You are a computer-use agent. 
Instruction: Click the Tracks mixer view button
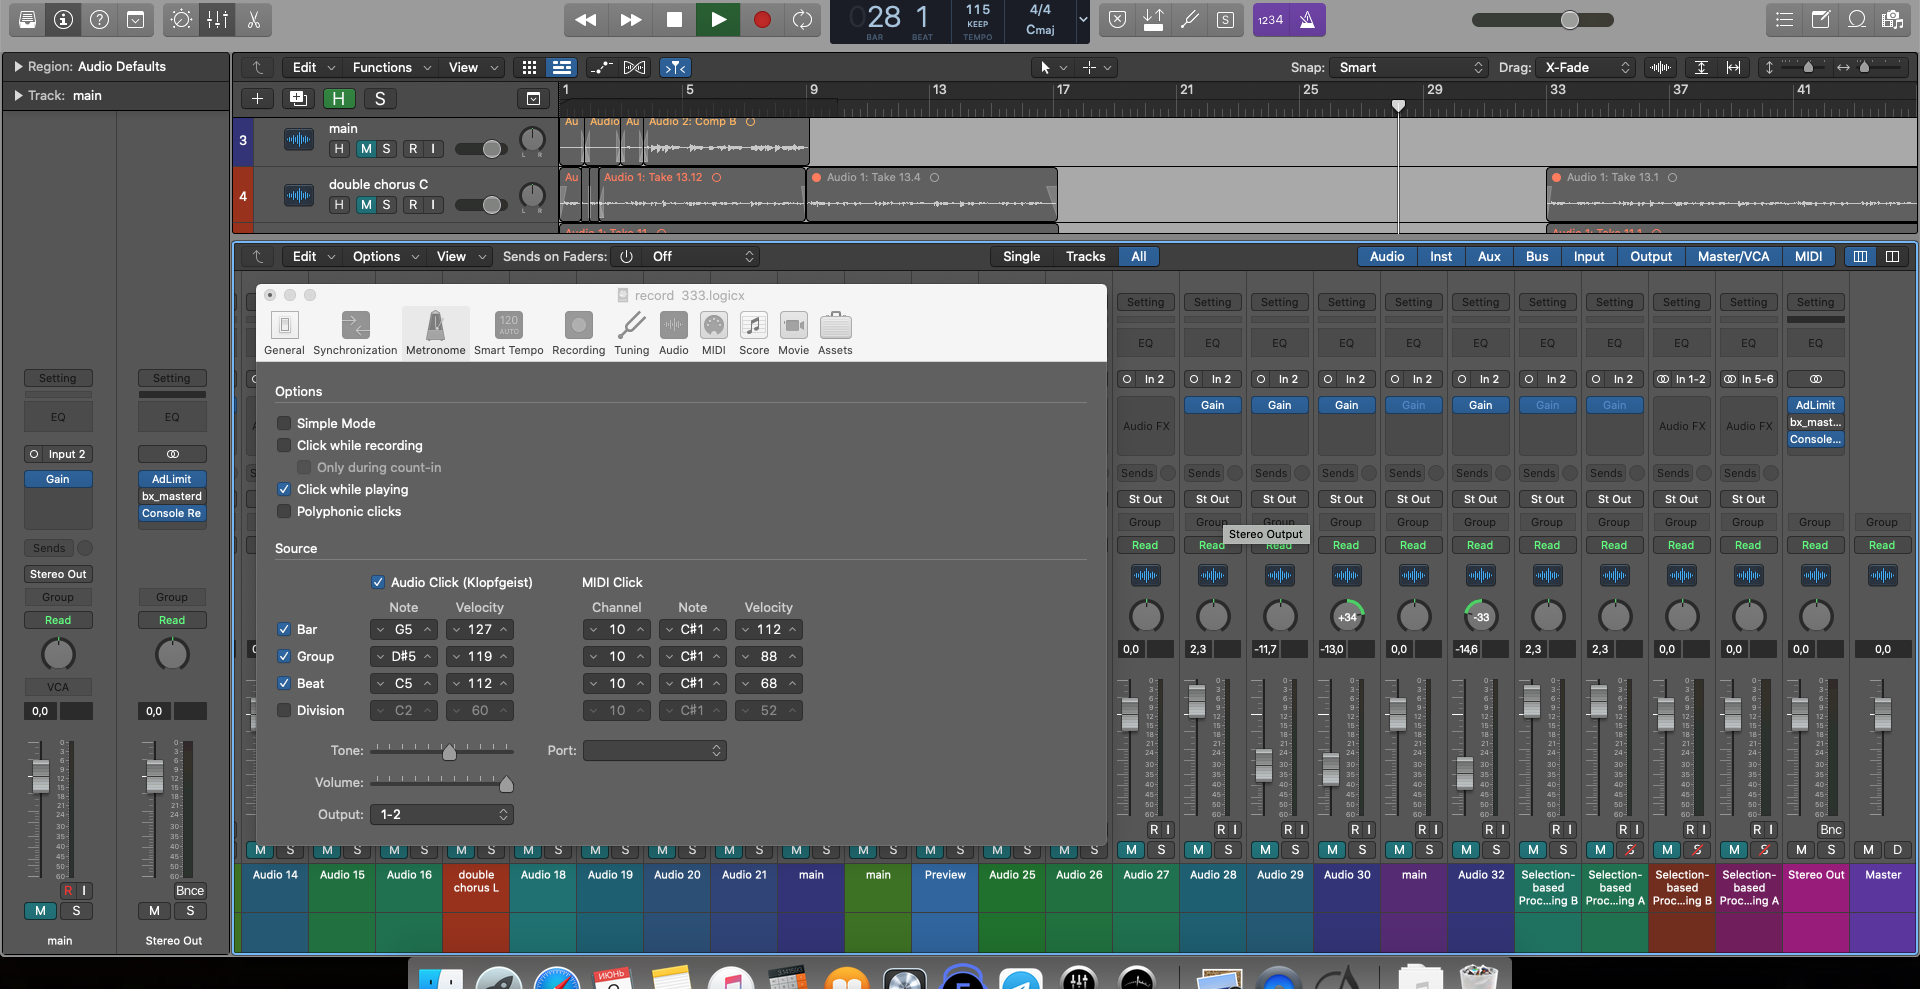(x=1085, y=257)
